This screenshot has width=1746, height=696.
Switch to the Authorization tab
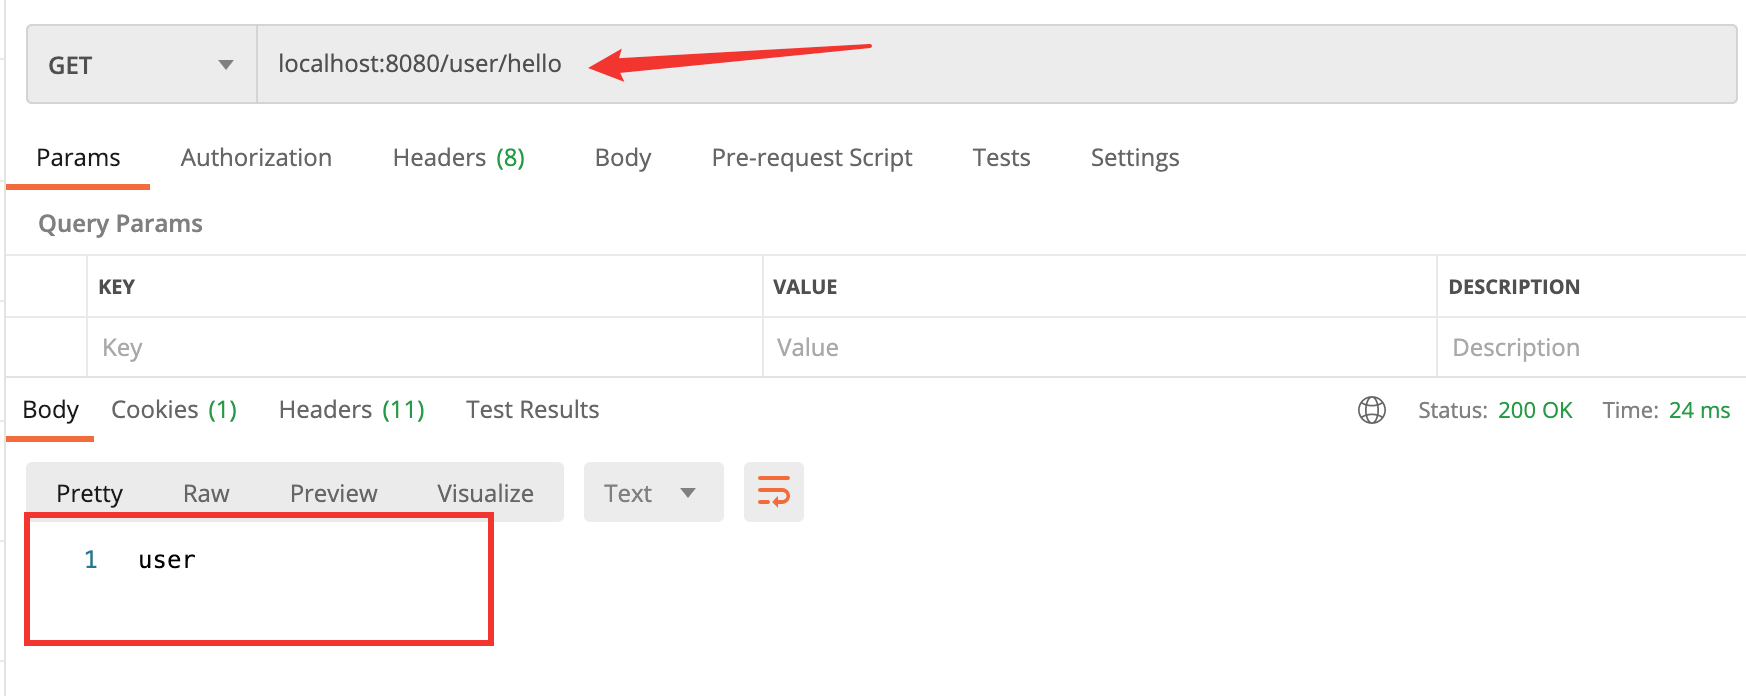(x=256, y=158)
